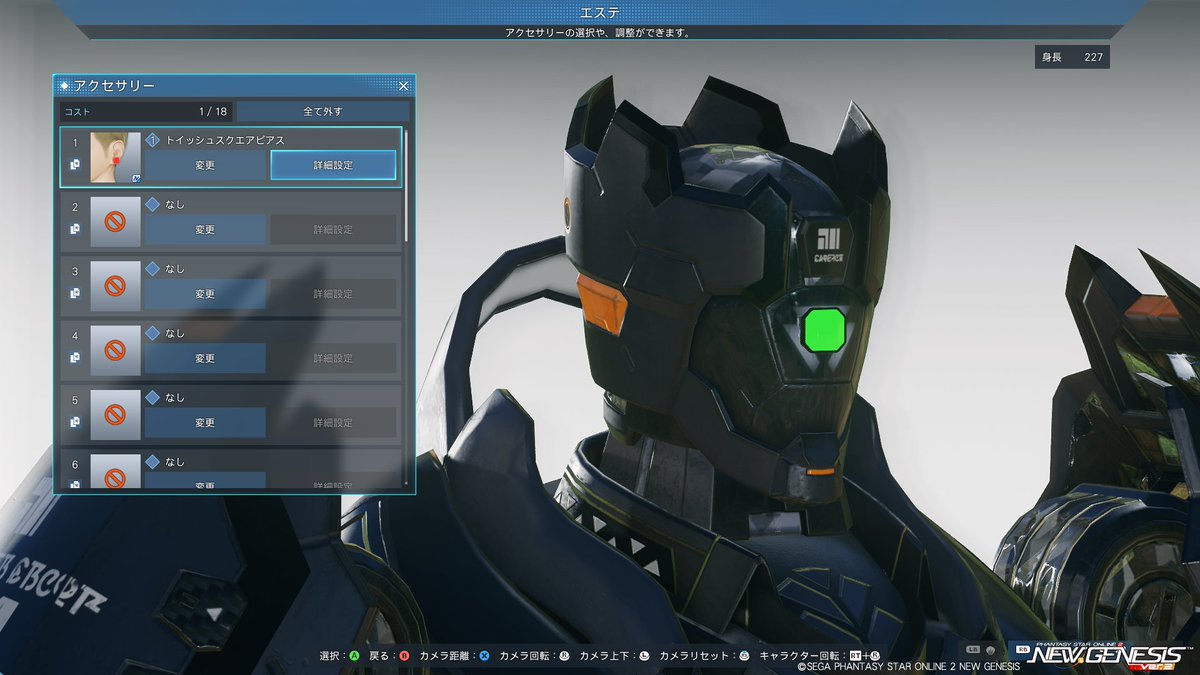1200x675 pixels.
Task: Click the accessory name トイッシュスクエアピアス
Action: pyautogui.click(x=225, y=140)
